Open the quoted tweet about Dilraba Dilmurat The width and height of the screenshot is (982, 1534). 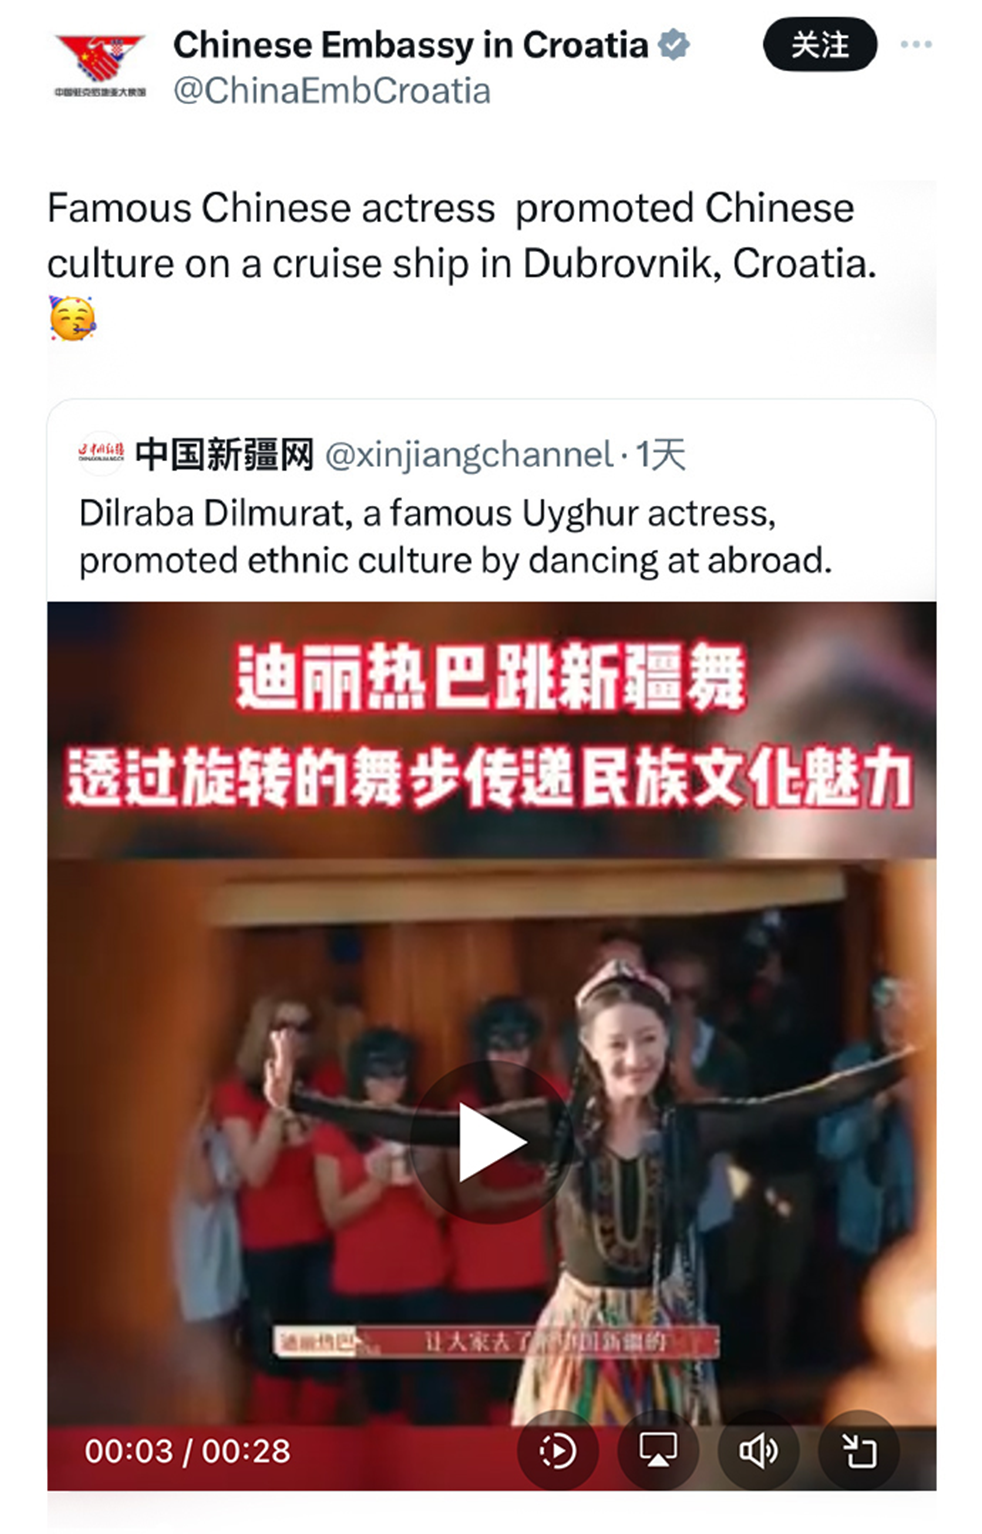(x=455, y=537)
